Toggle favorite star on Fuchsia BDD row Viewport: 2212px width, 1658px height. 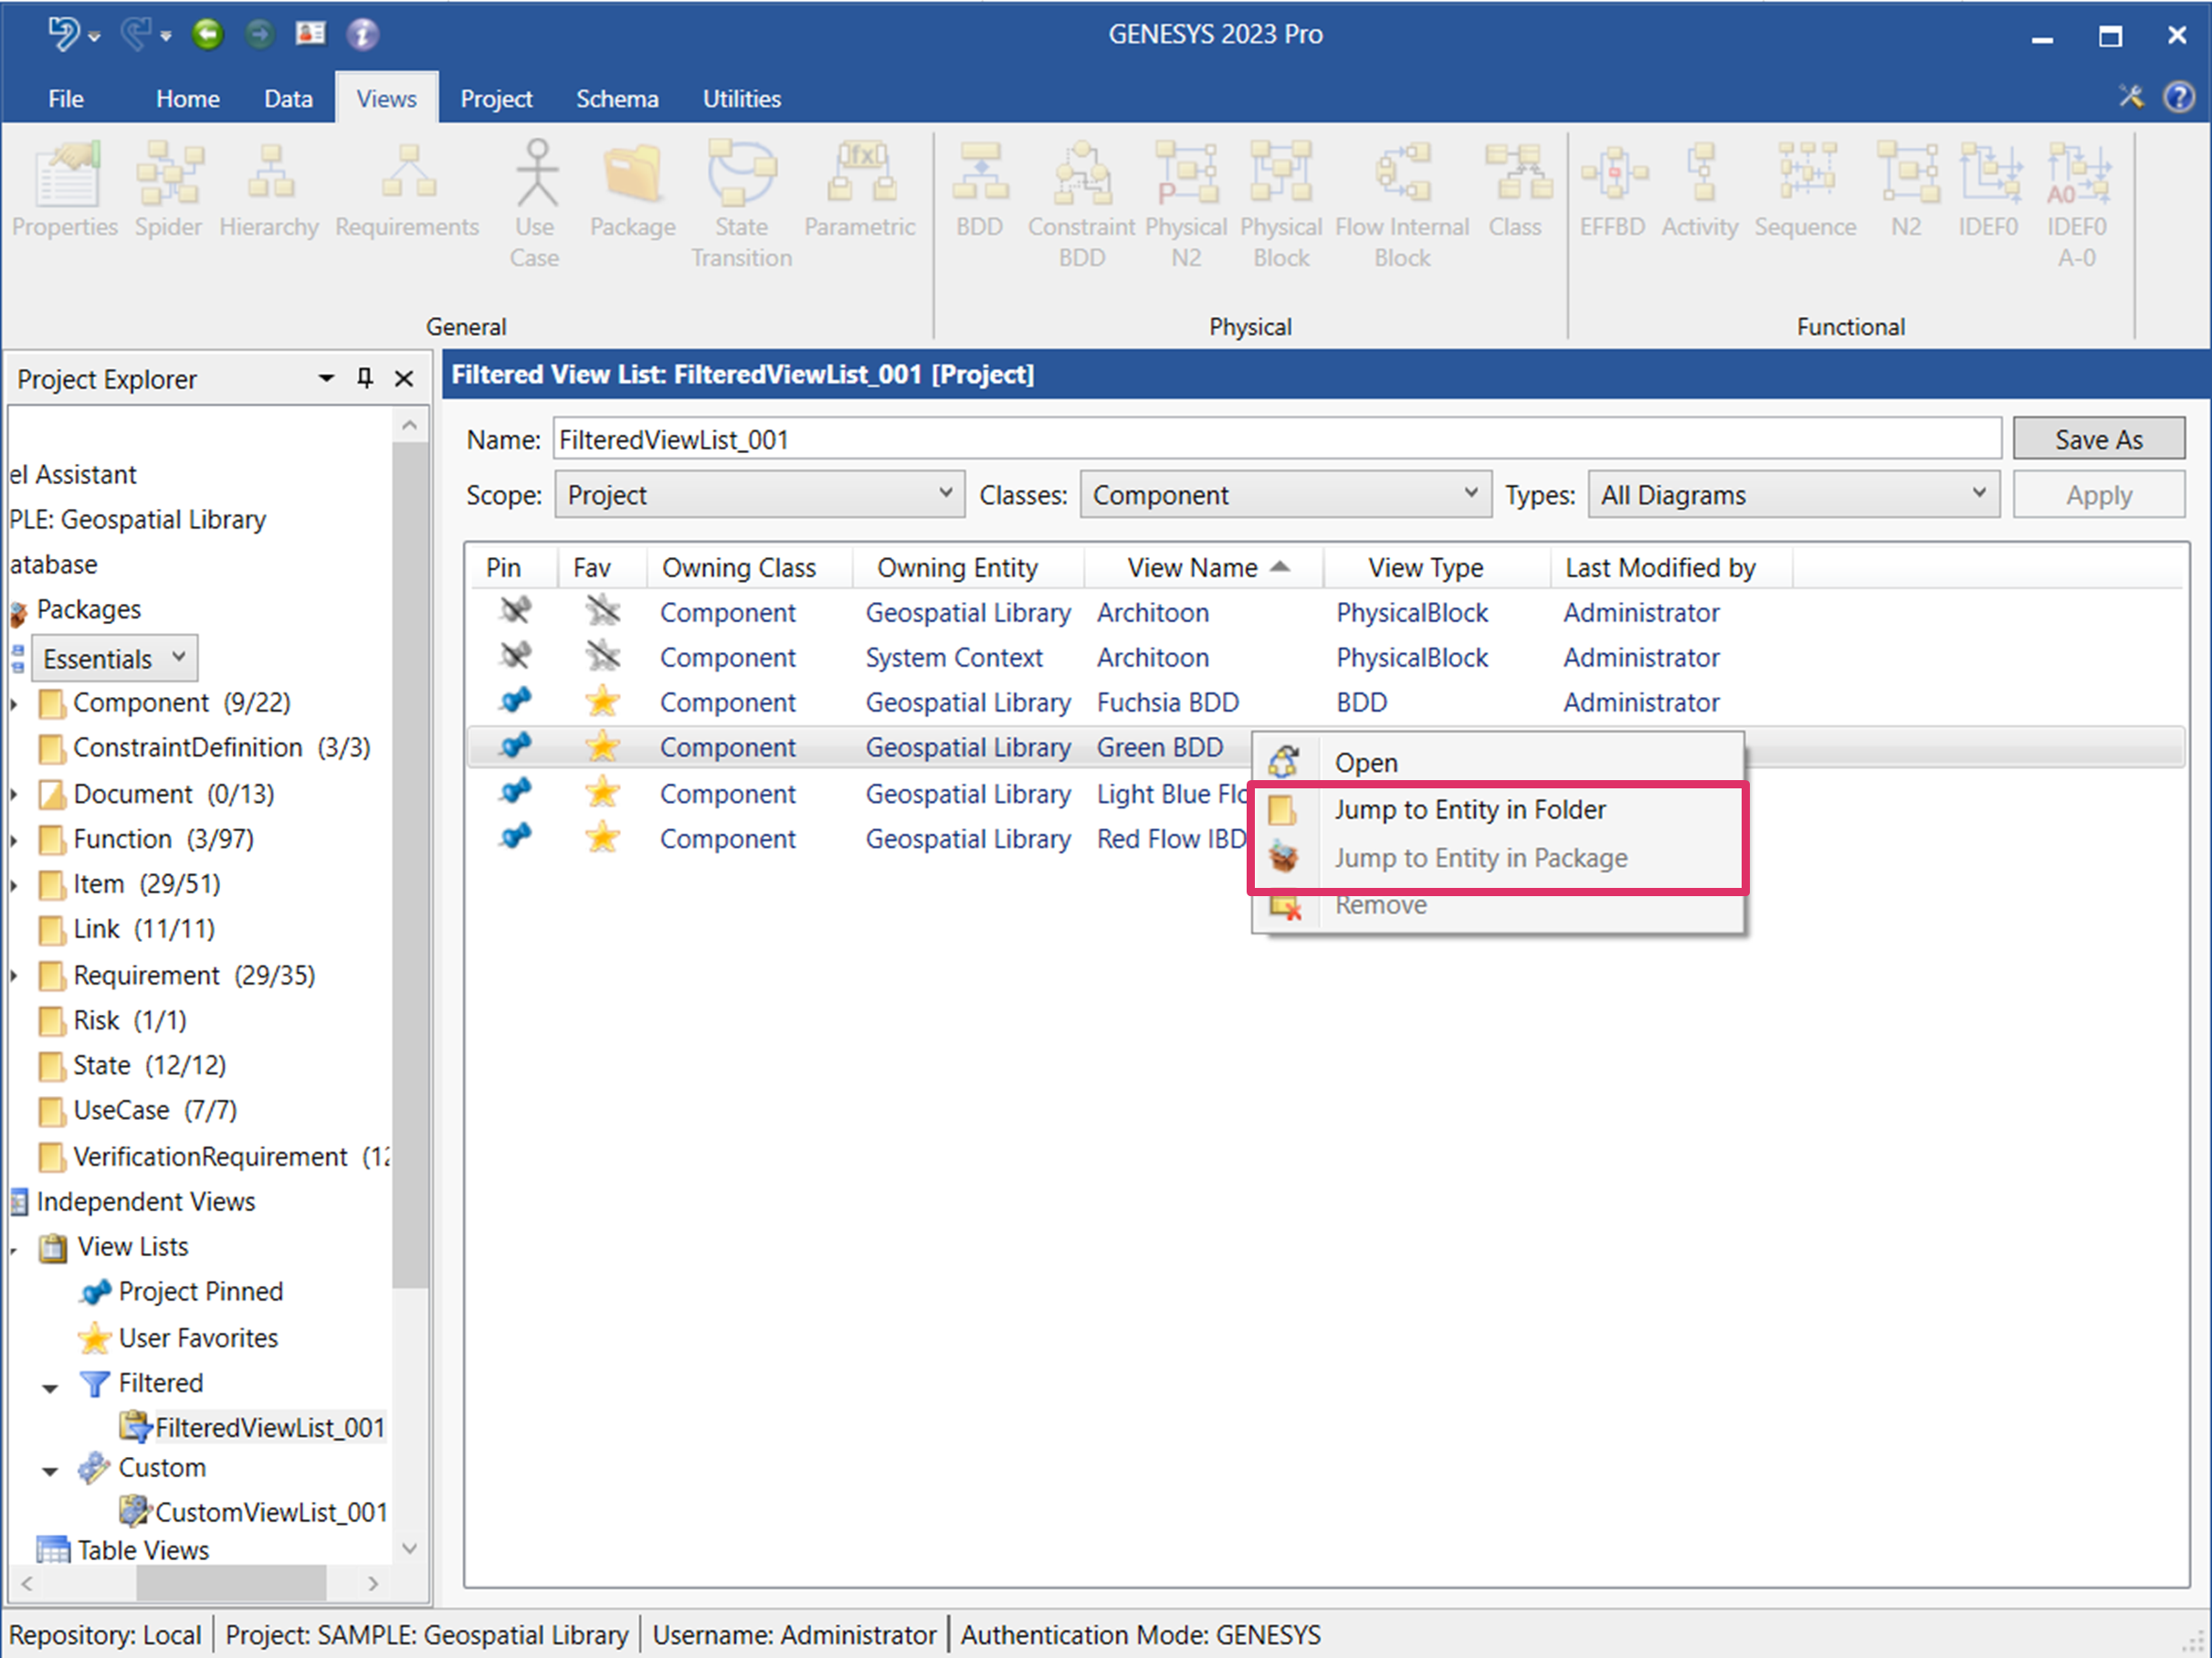[x=602, y=702]
